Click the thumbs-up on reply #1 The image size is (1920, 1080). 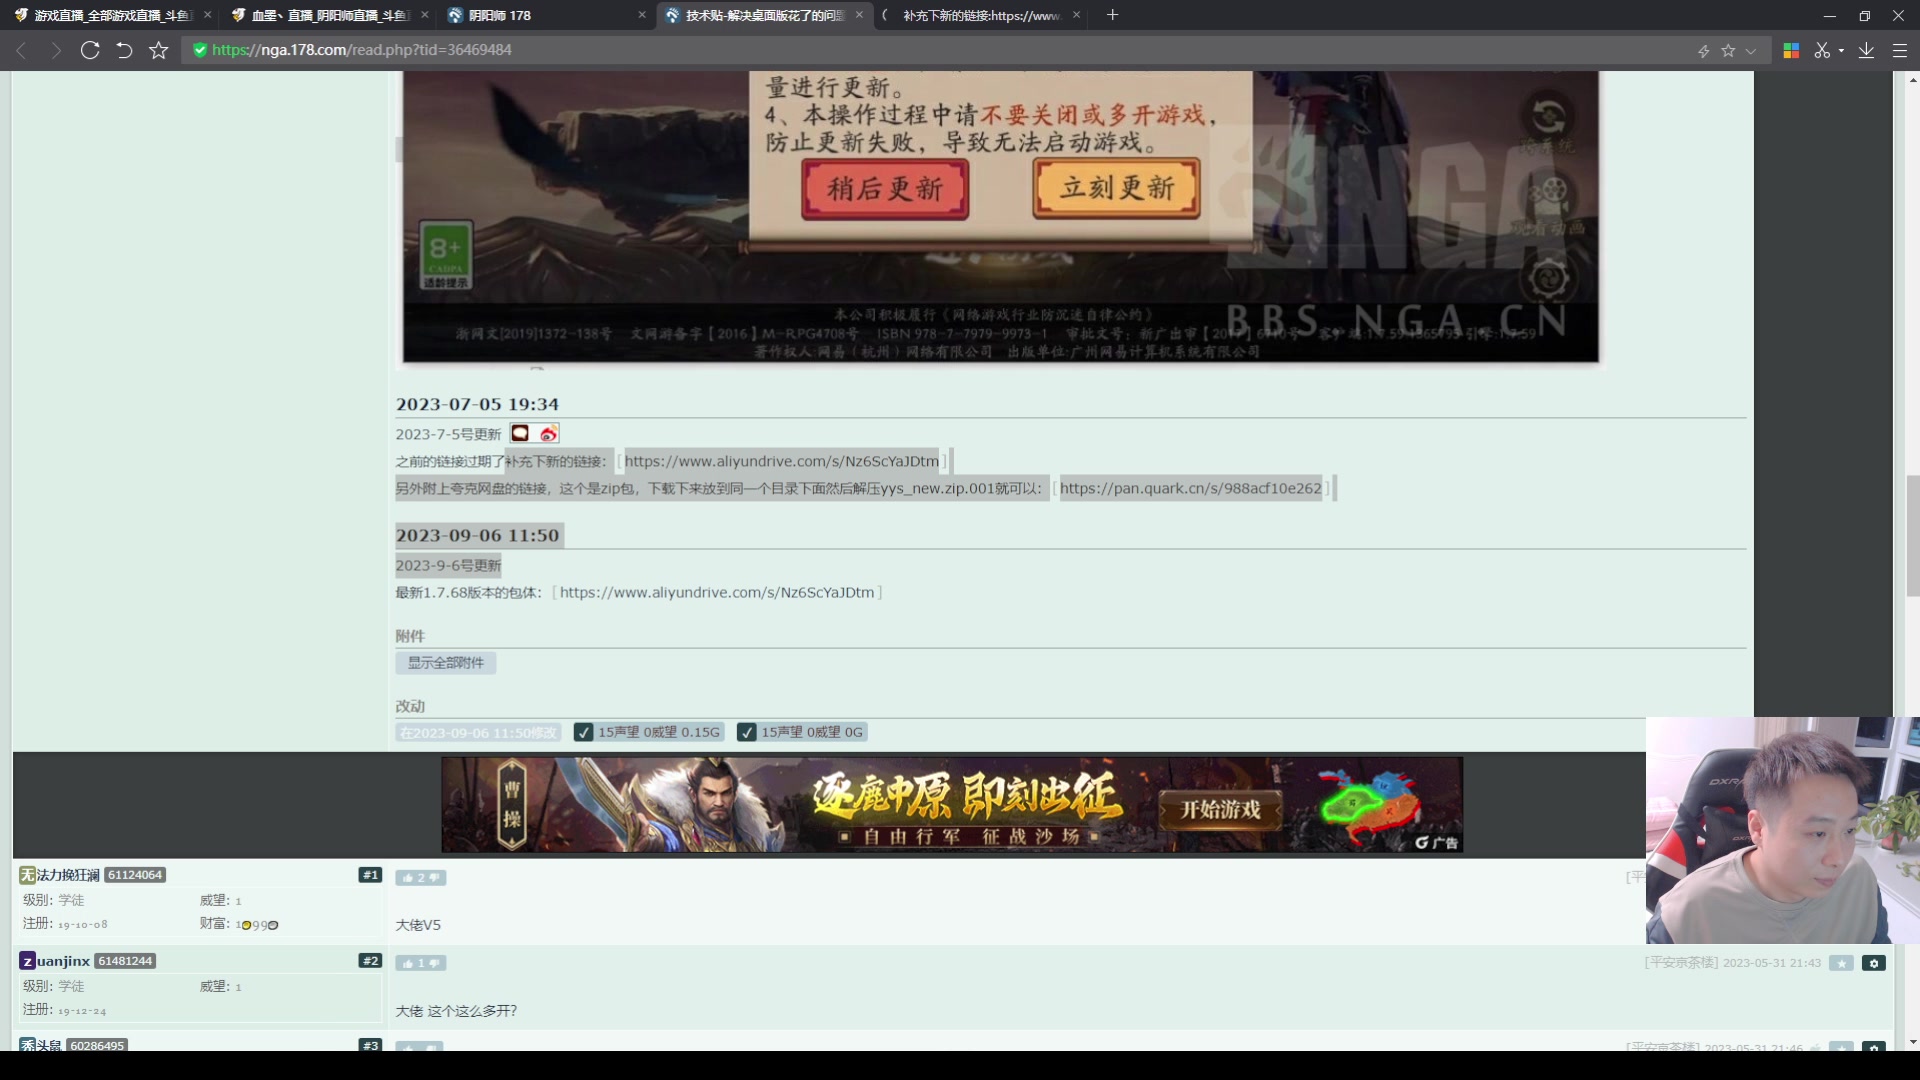[409, 878]
